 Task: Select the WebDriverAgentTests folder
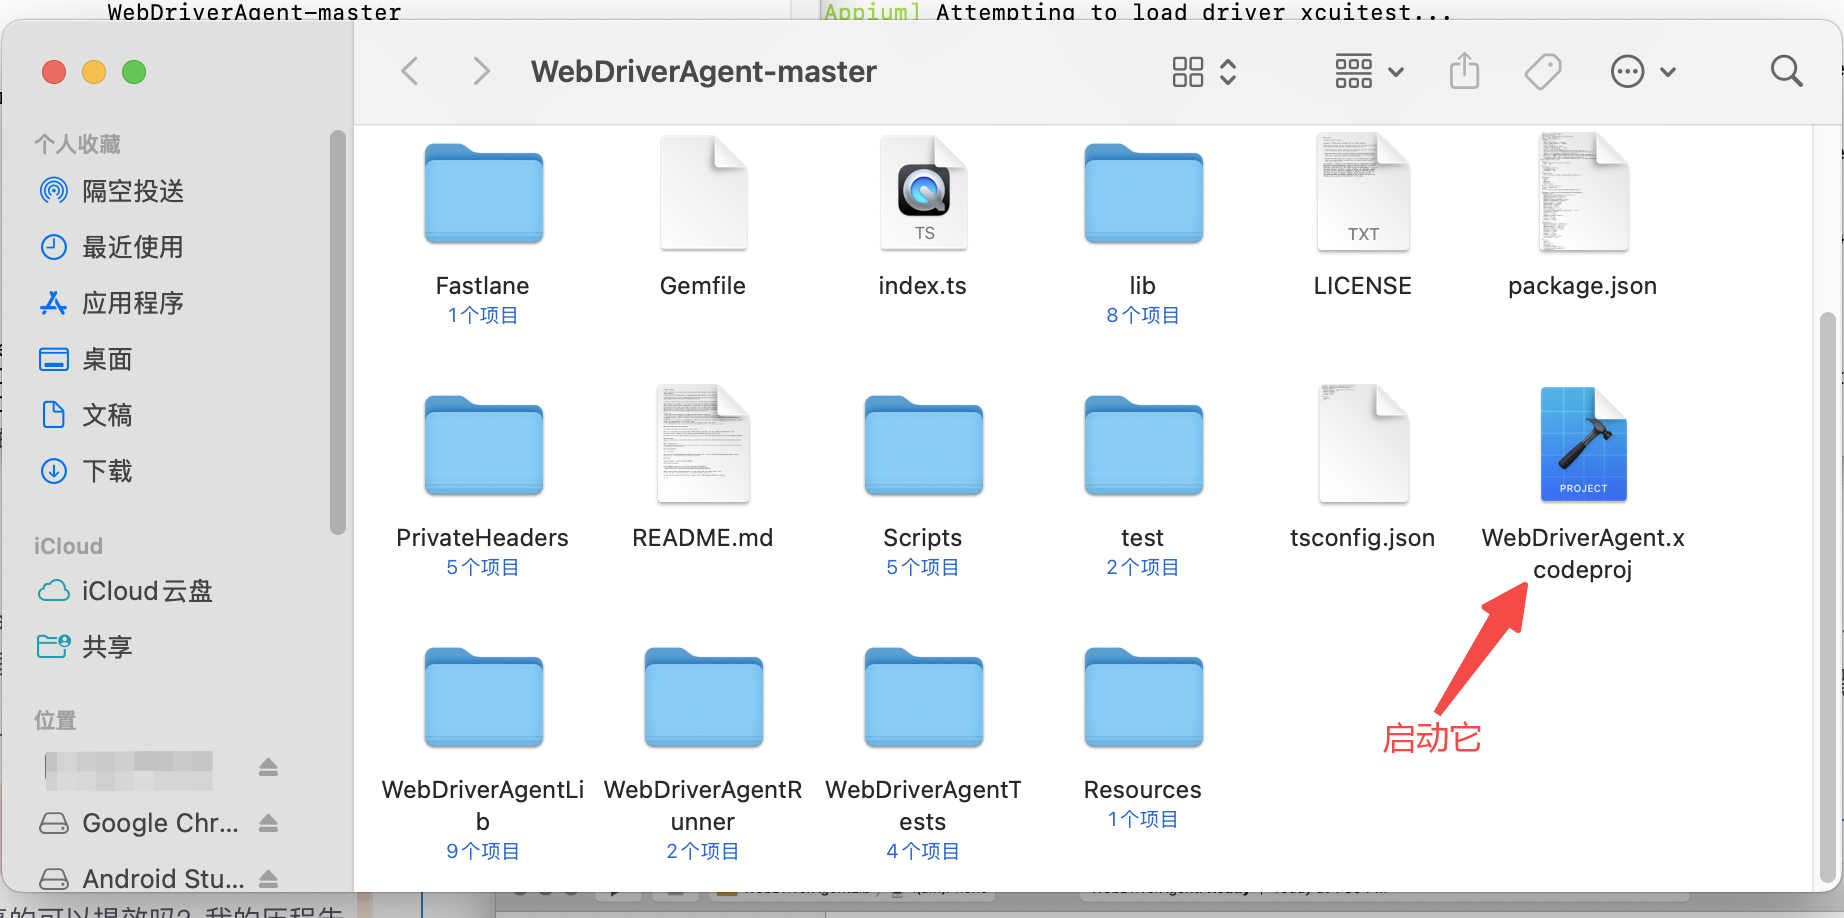point(923,698)
